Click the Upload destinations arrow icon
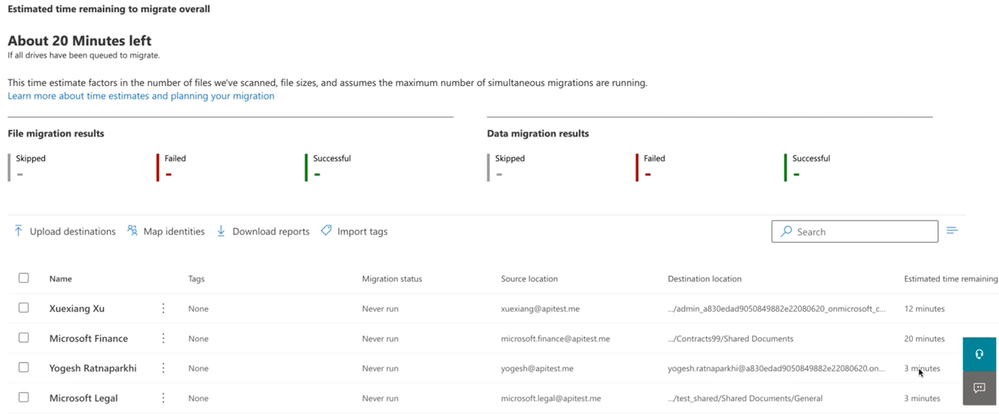Image resolution: width=999 pixels, height=416 pixels. click(18, 231)
